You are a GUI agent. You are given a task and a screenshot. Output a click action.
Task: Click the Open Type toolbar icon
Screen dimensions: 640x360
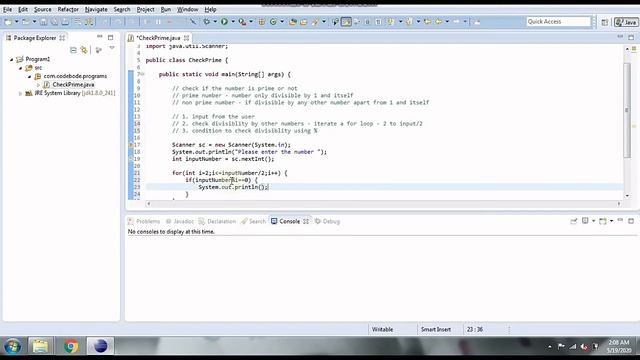(293, 22)
